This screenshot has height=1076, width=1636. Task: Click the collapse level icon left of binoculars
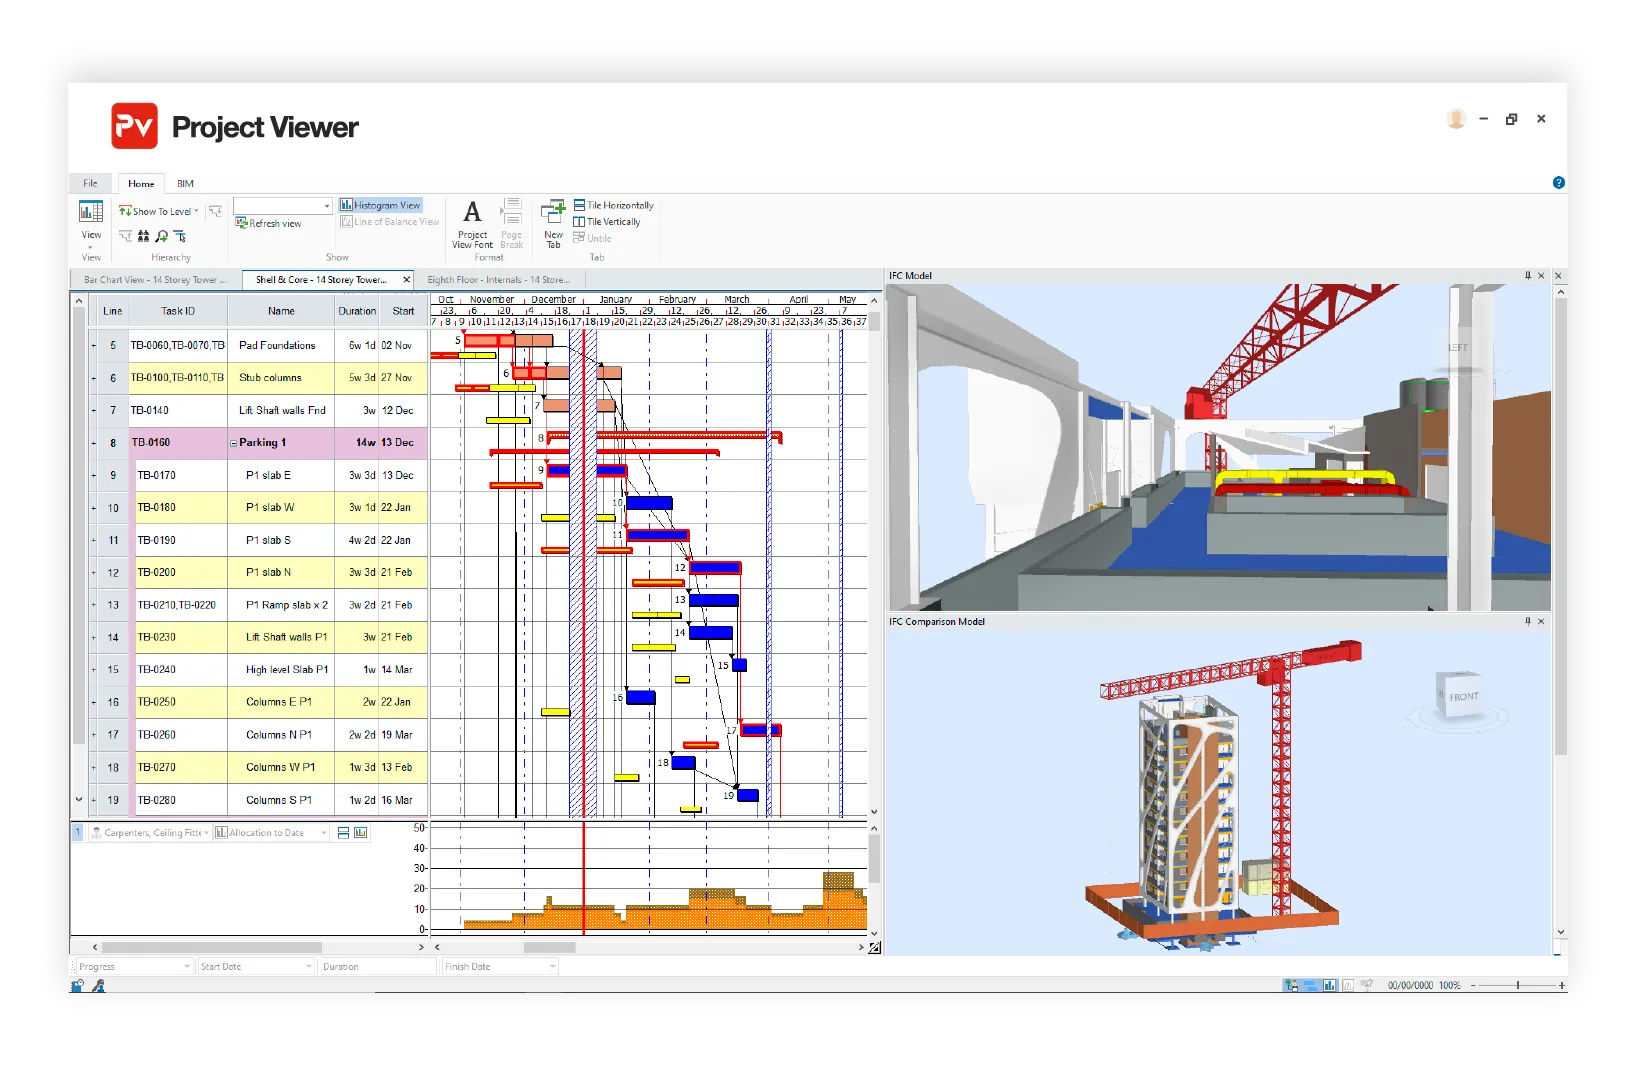[x=125, y=237]
